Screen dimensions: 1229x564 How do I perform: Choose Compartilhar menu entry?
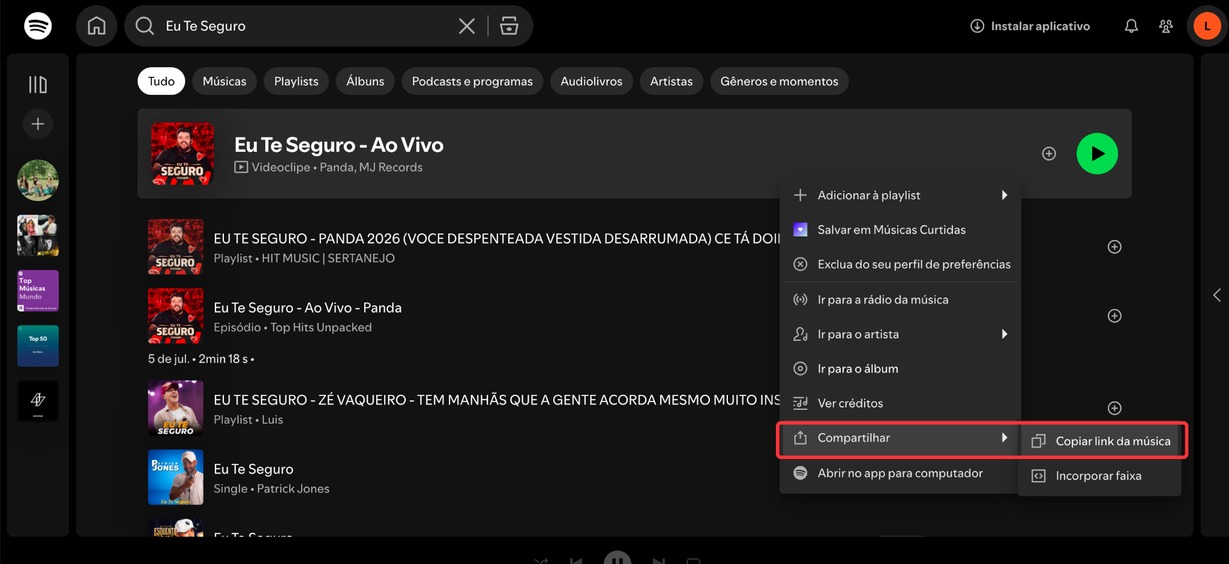[900, 438]
